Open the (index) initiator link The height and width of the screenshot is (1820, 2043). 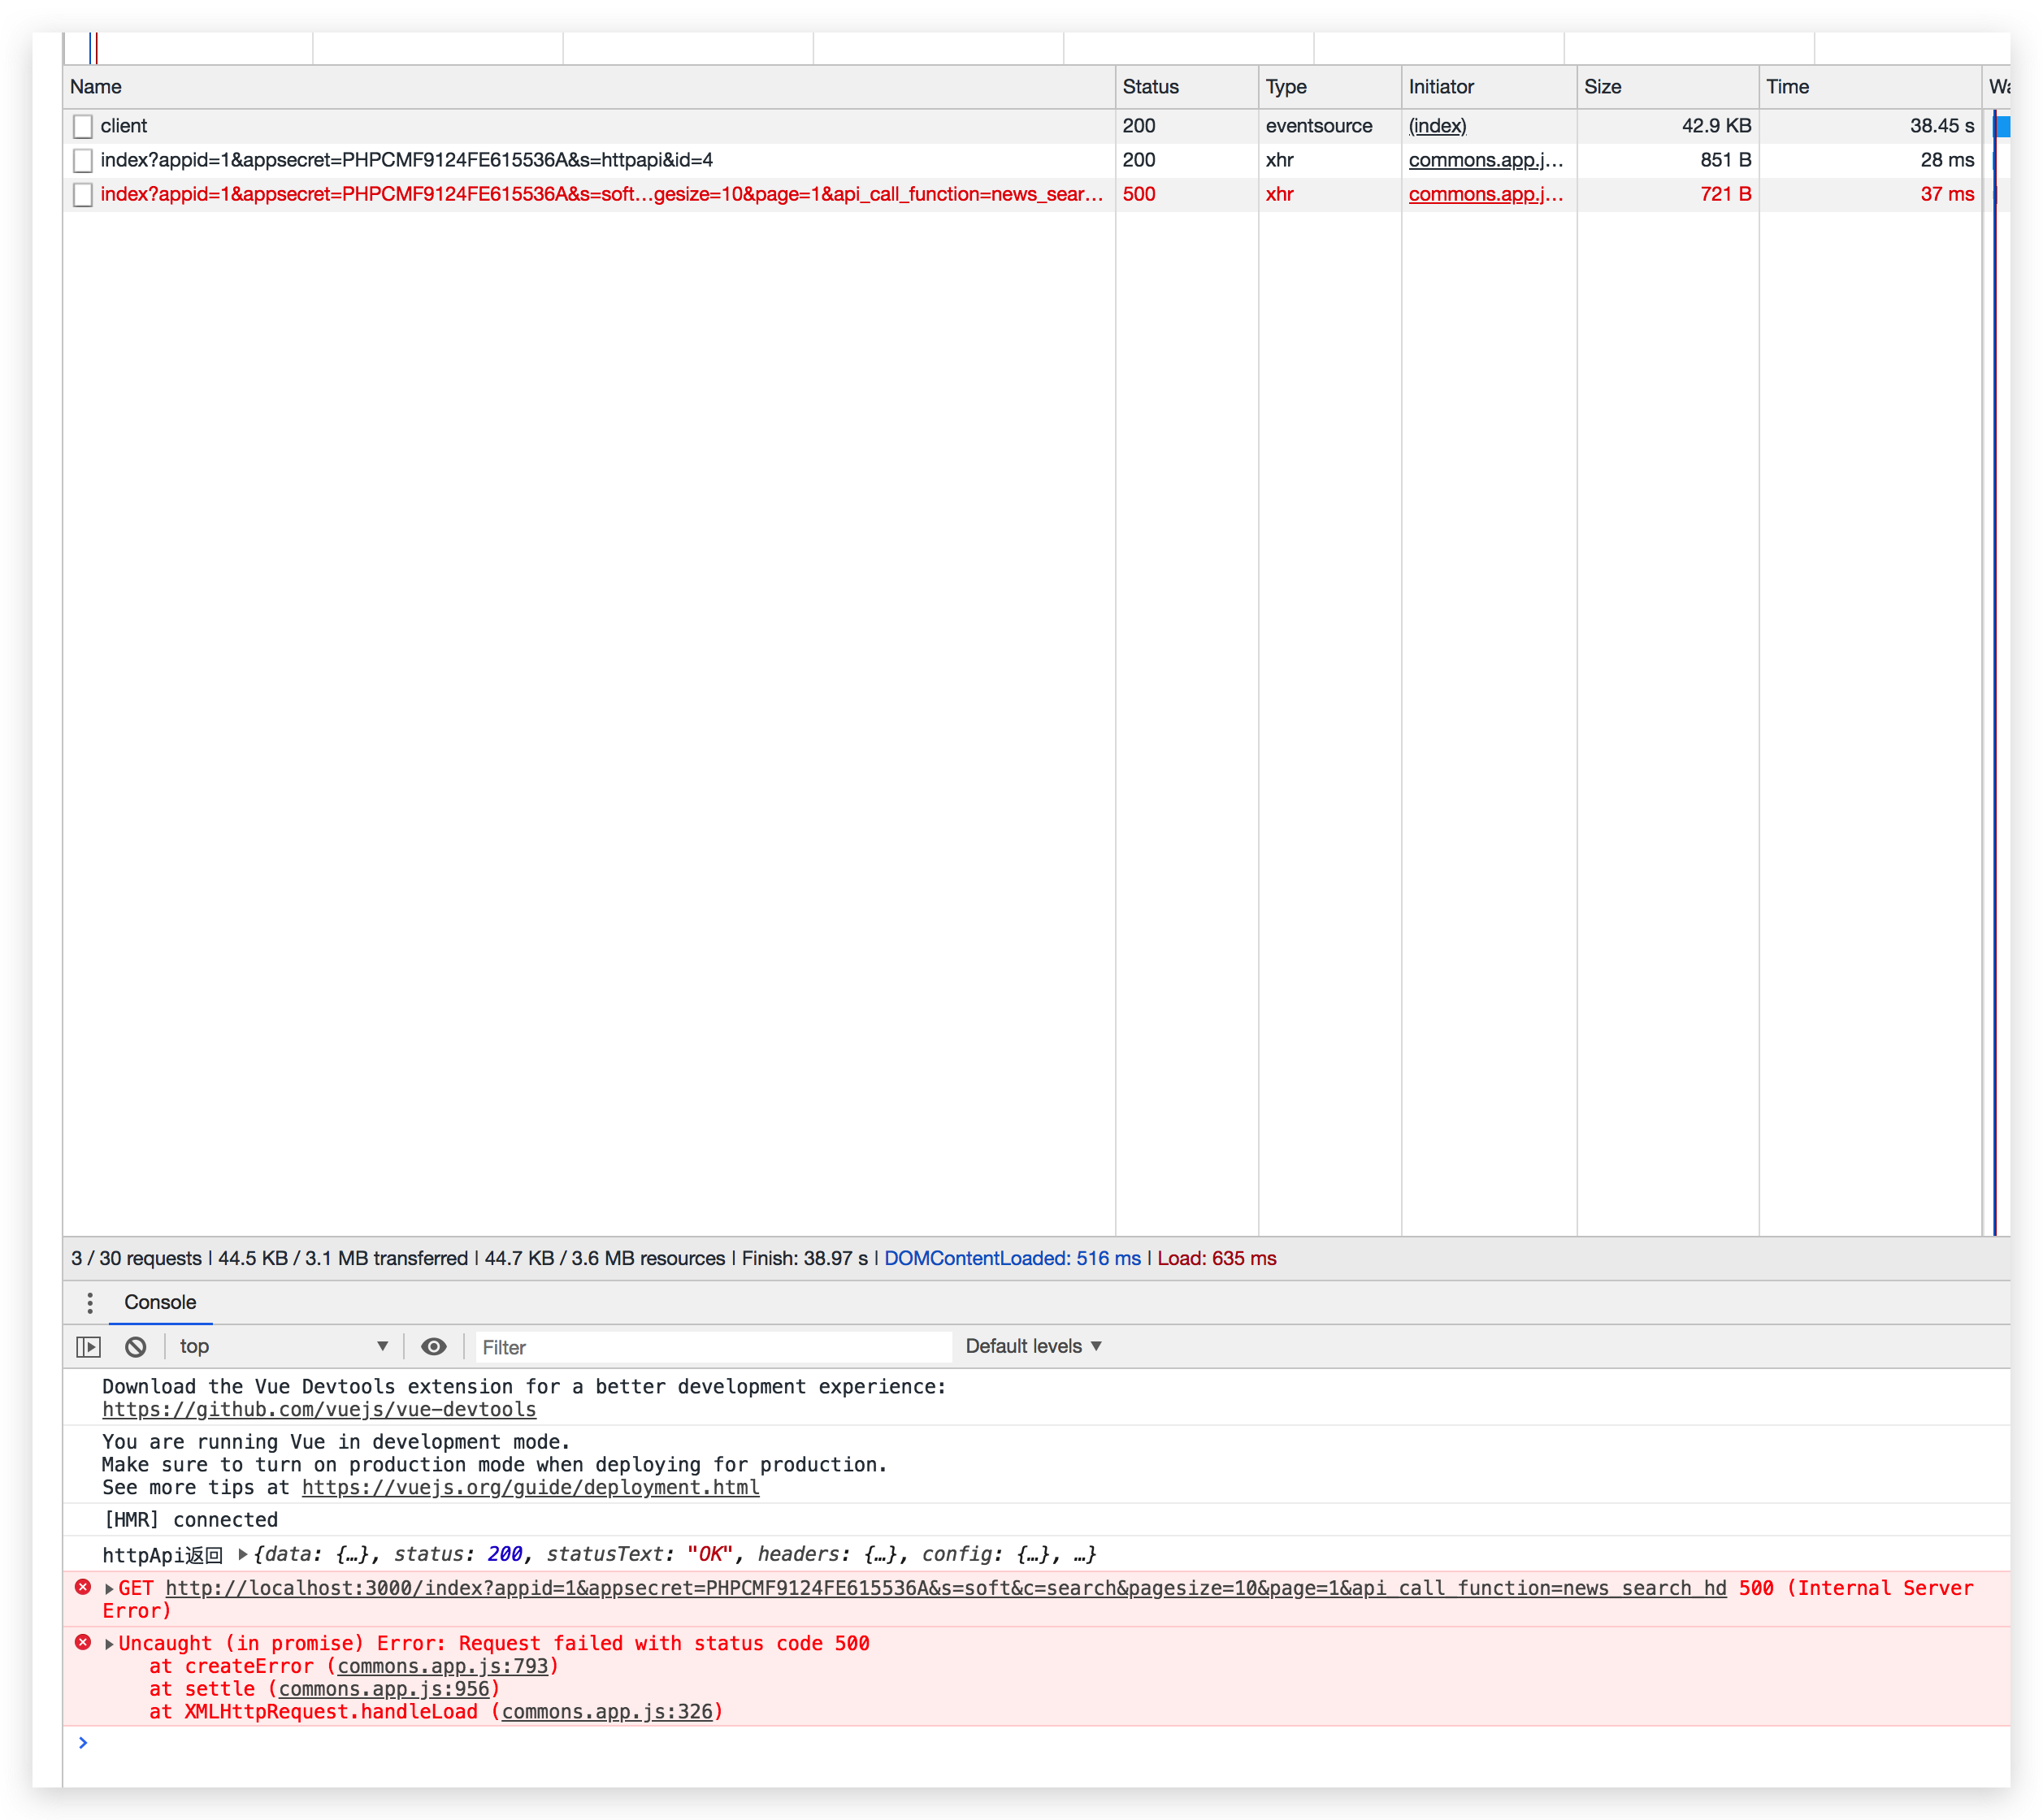click(x=1437, y=126)
